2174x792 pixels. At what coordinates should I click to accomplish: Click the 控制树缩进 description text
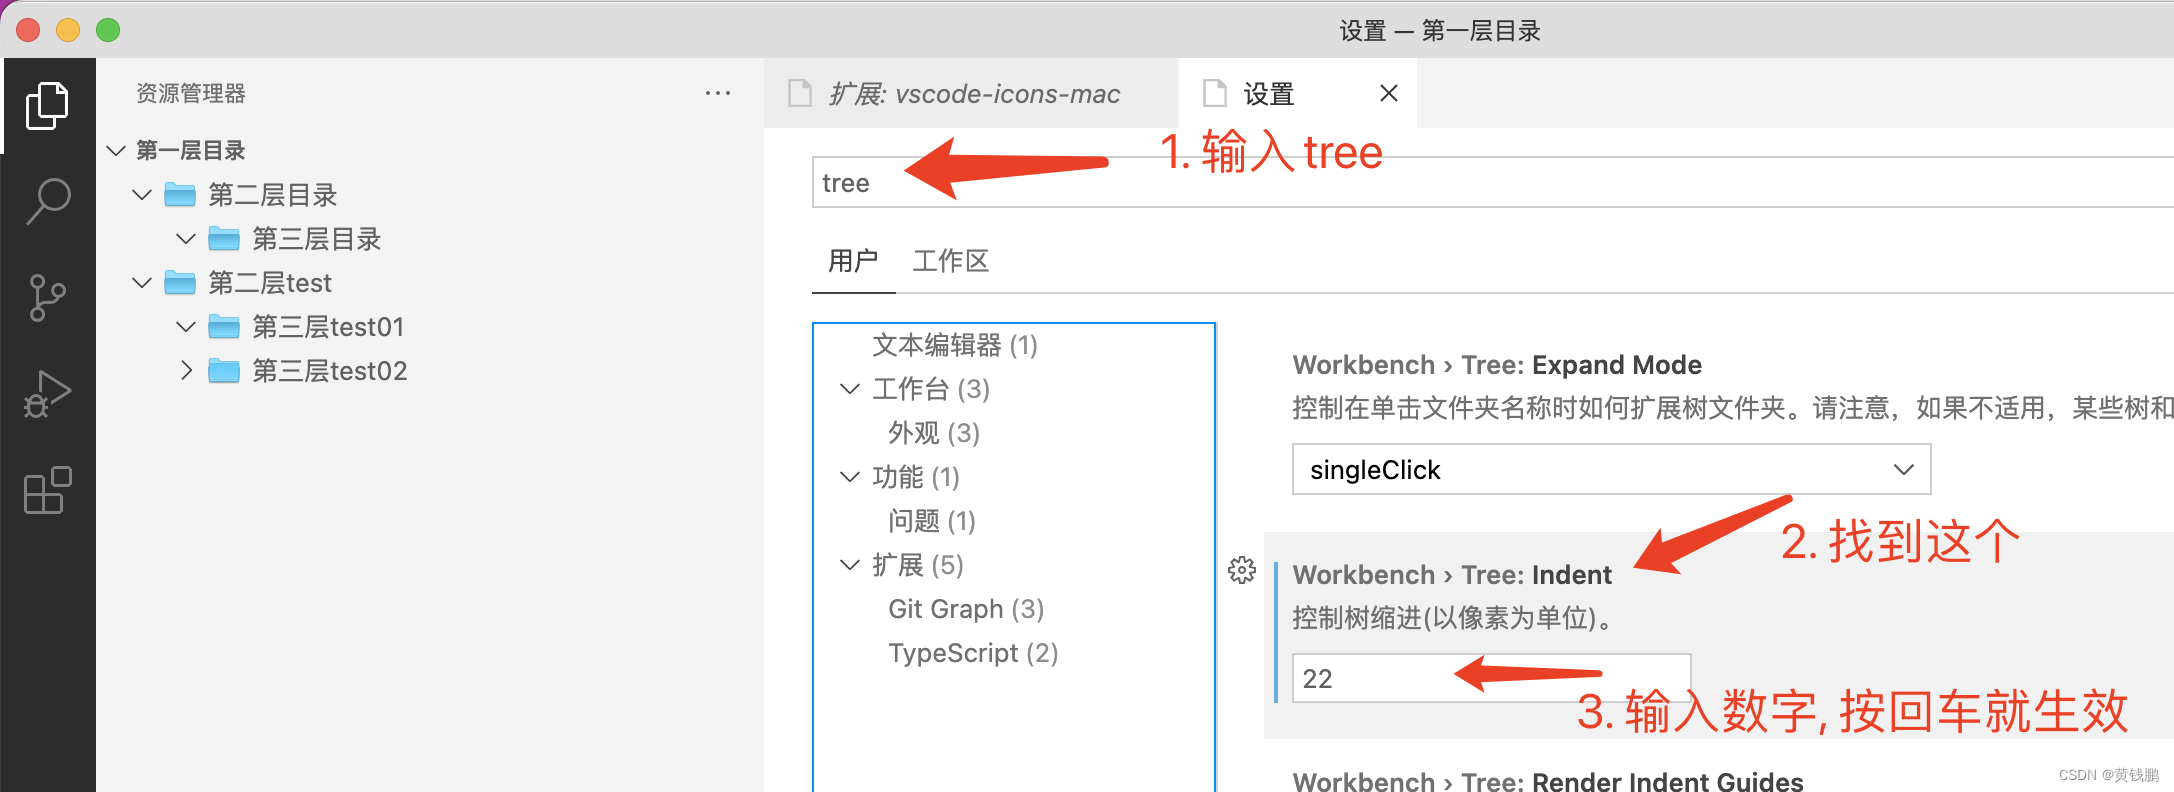pyautogui.click(x=1454, y=618)
